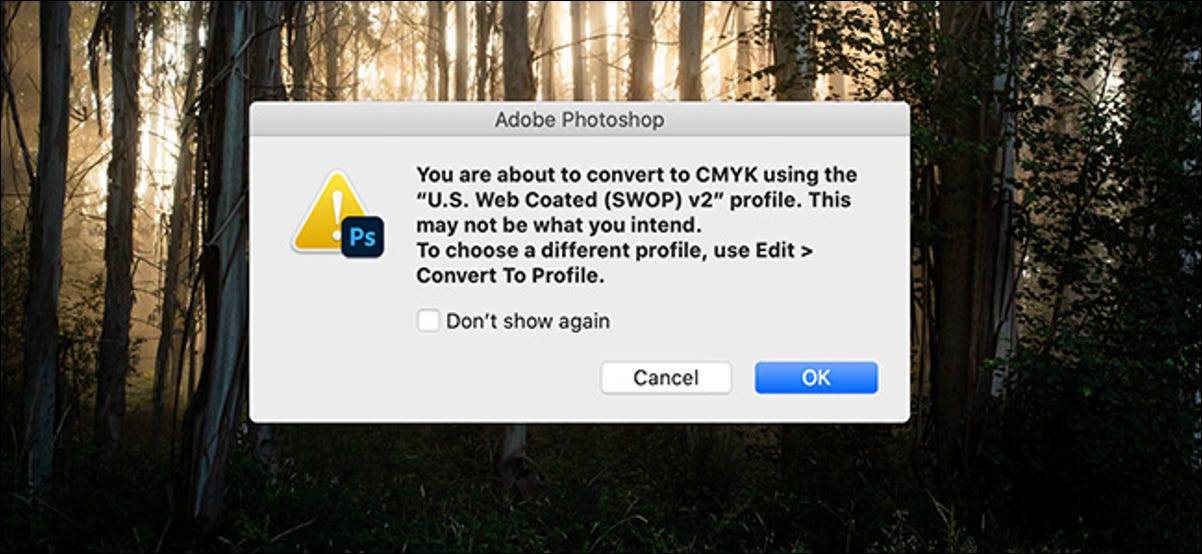Click the "Don't show again" label text
The image size is (1202, 554).
tap(527, 321)
